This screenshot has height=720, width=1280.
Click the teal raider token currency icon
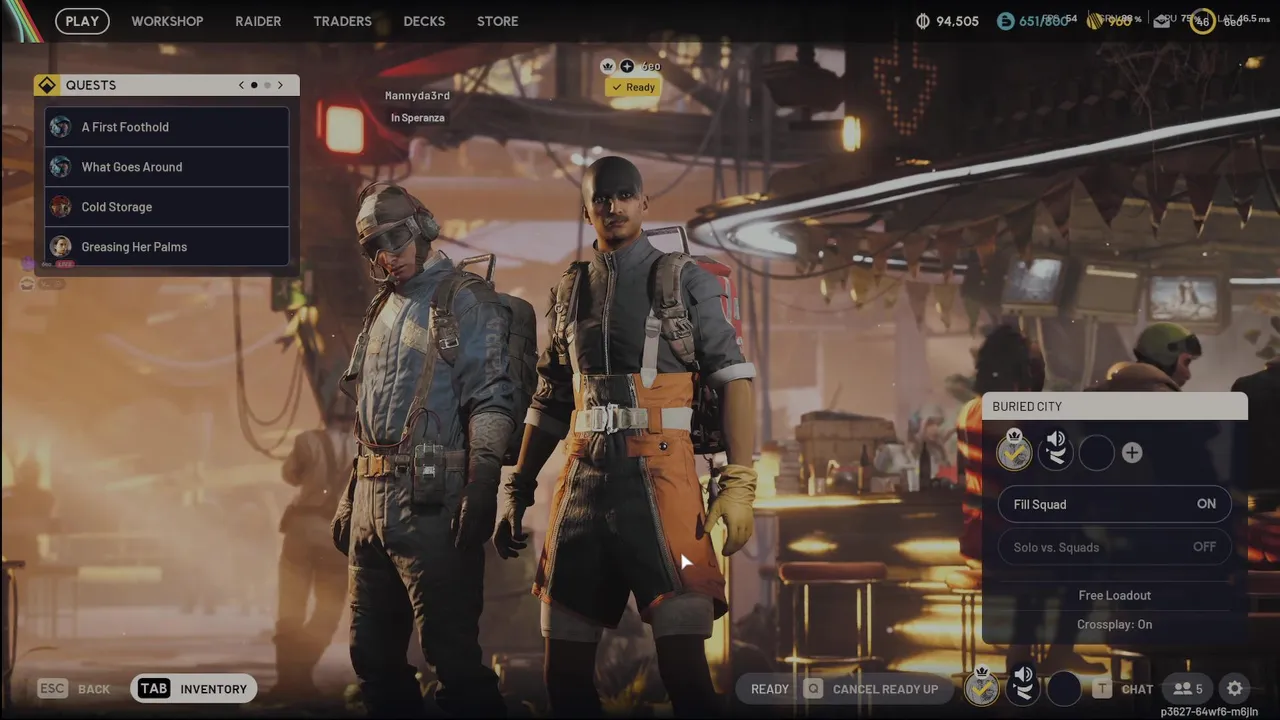click(x=1006, y=21)
